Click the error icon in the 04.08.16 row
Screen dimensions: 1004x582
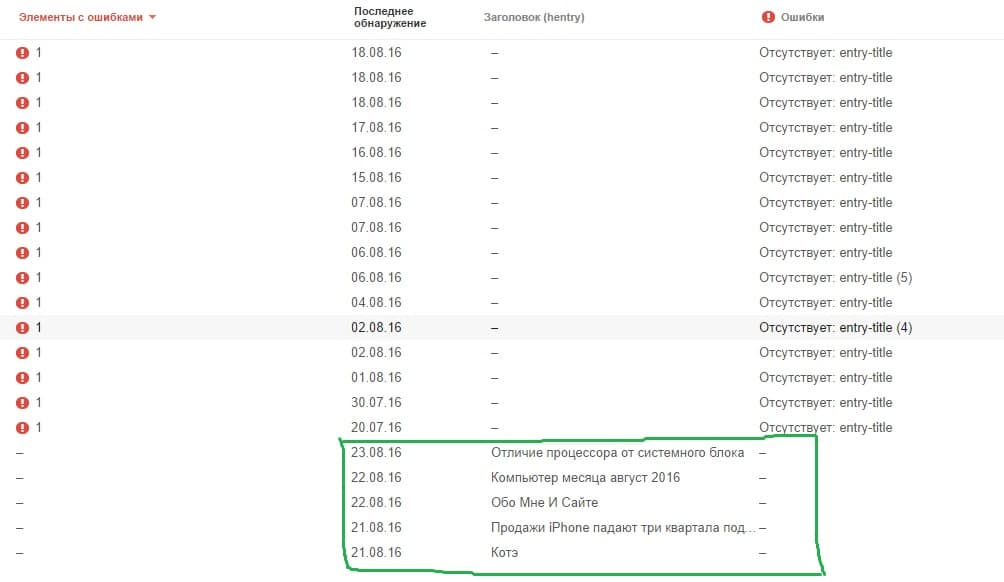[23, 302]
